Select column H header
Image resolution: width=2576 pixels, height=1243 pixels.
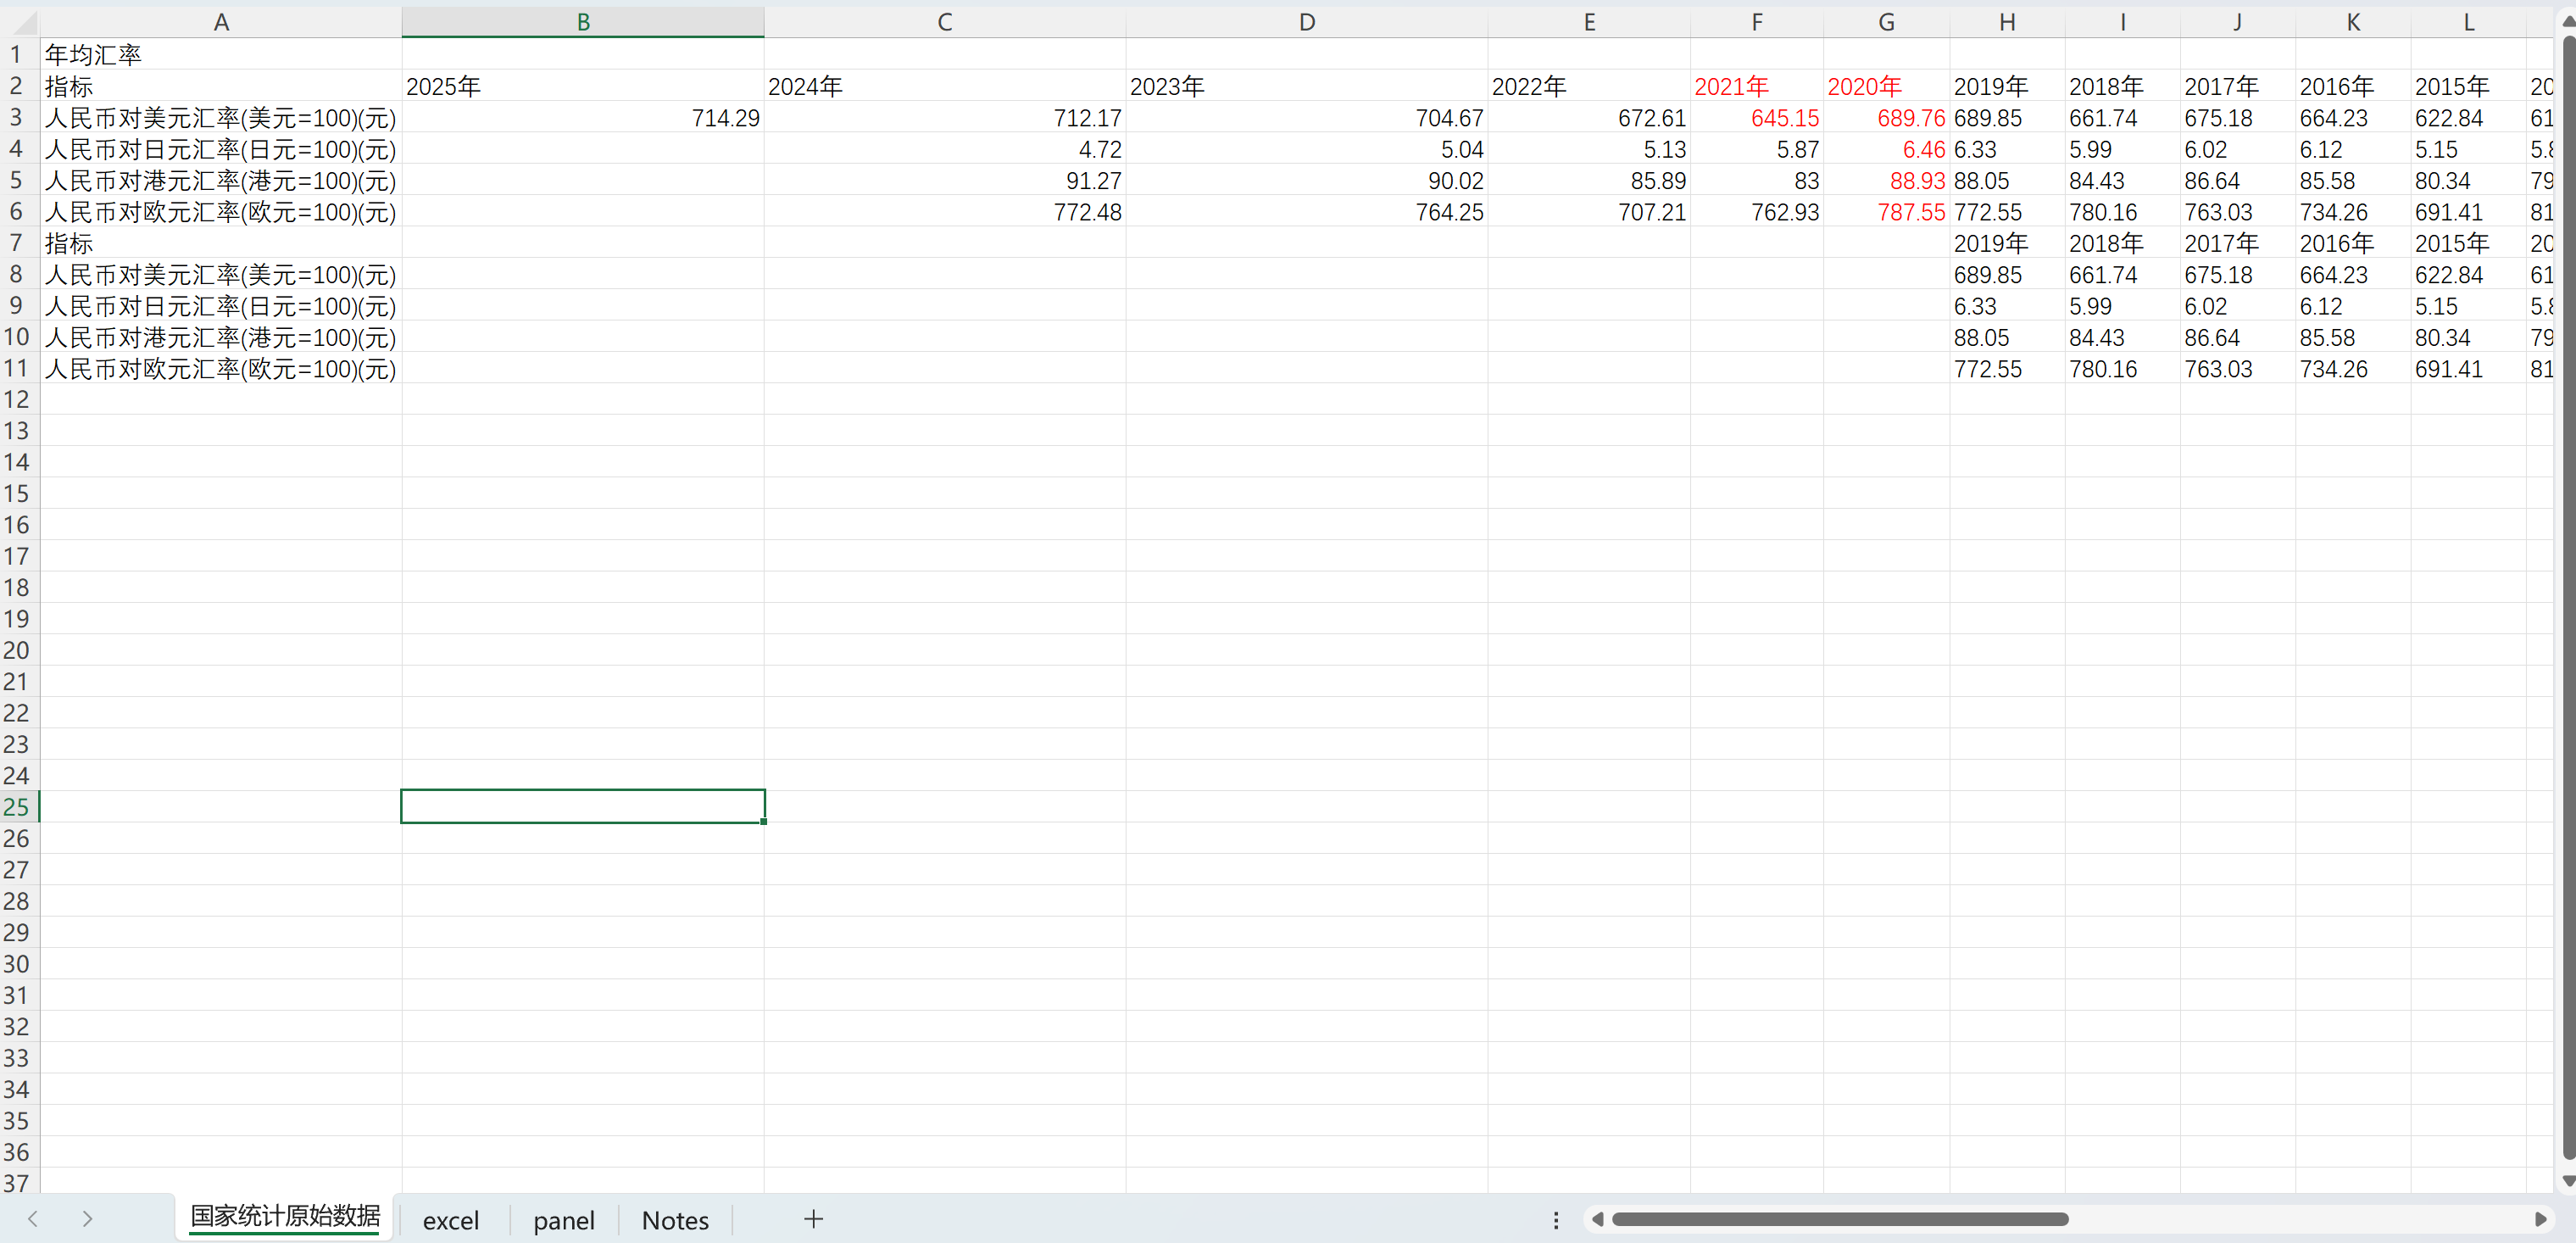[x=2006, y=22]
